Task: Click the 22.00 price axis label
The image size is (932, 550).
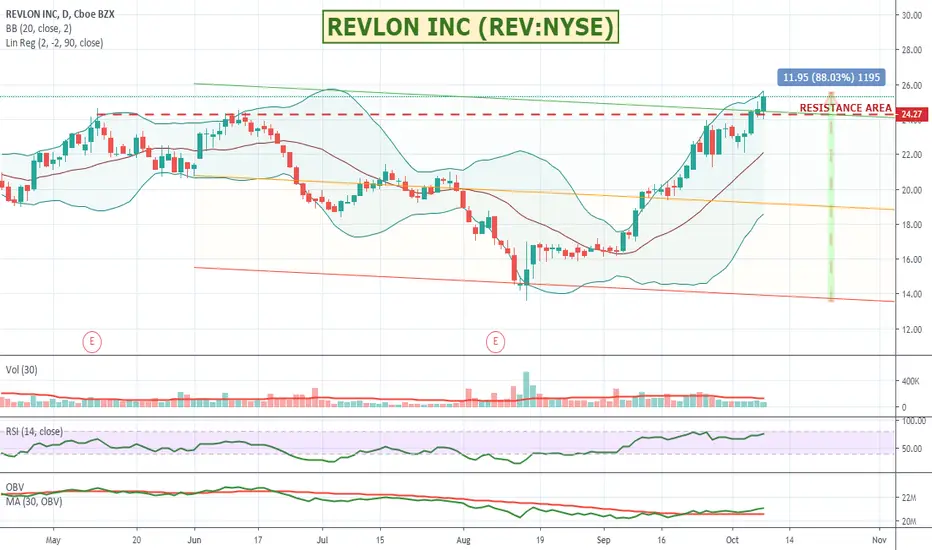Action: click(x=911, y=155)
